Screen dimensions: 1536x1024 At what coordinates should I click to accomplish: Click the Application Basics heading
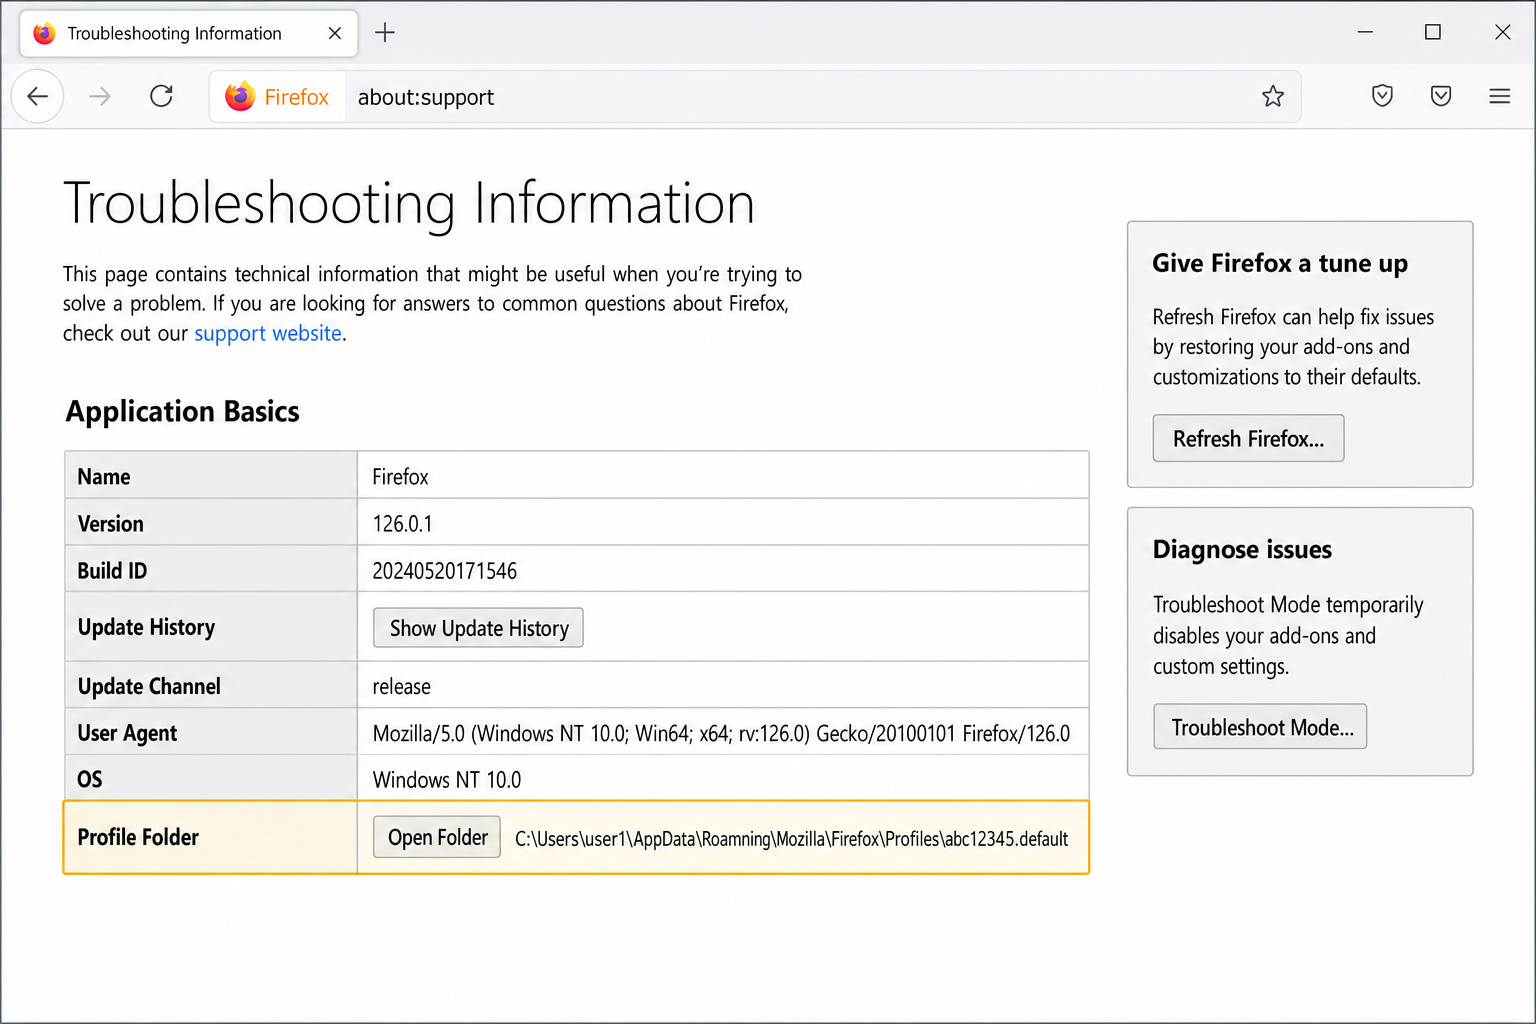click(182, 411)
